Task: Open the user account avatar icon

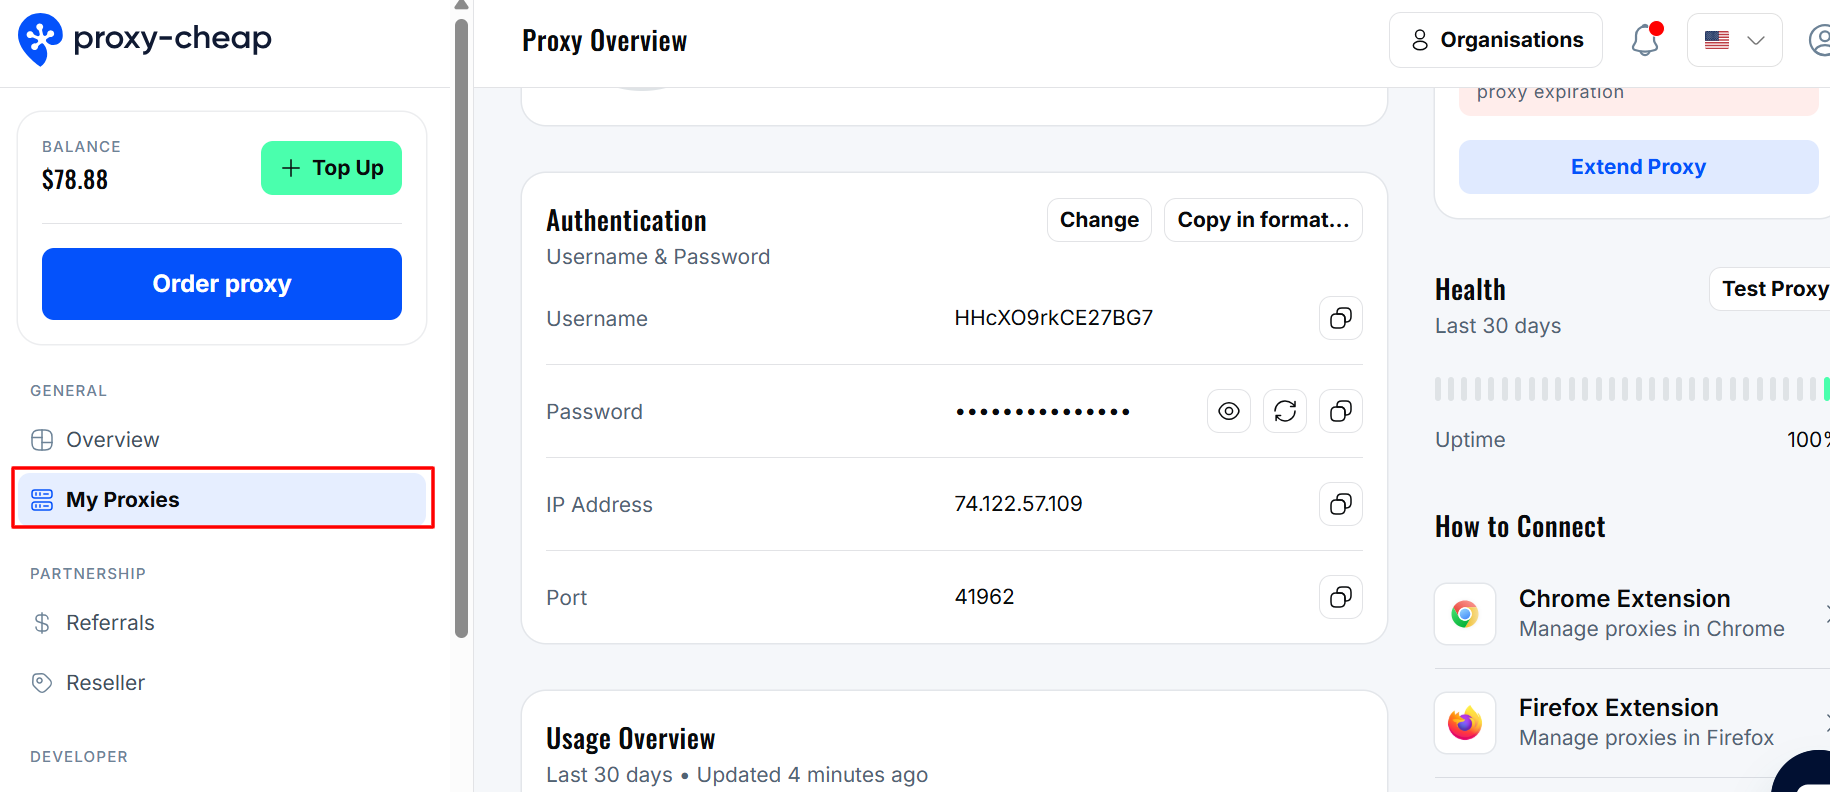Action: pyautogui.click(x=1820, y=40)
